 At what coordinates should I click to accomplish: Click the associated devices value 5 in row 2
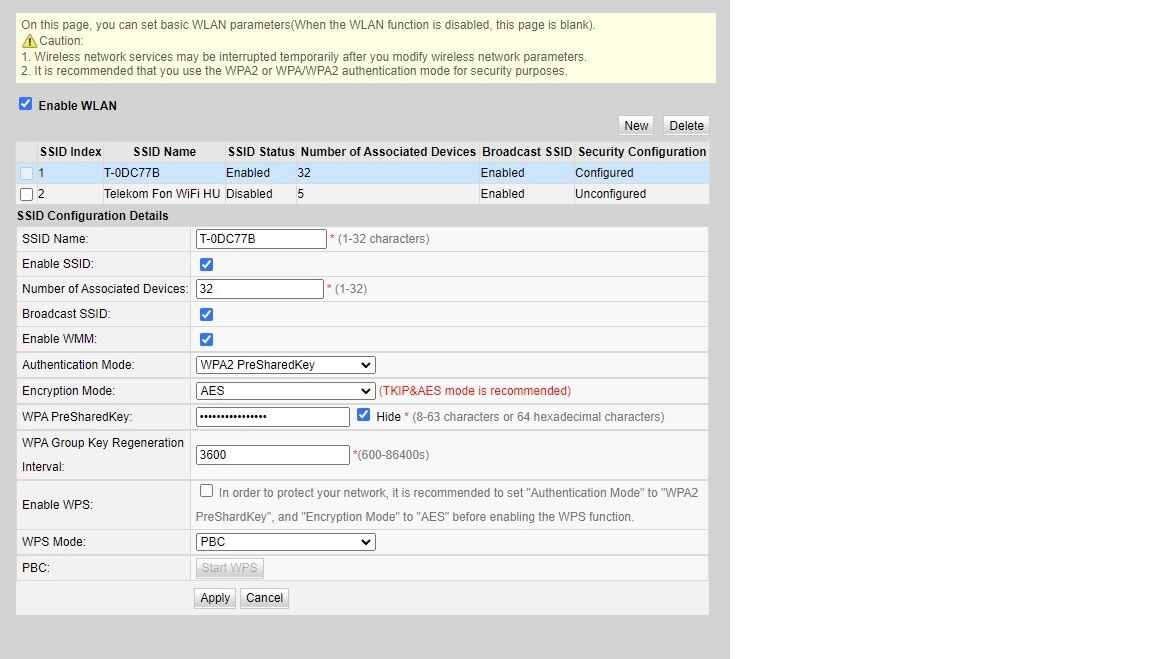300,194
